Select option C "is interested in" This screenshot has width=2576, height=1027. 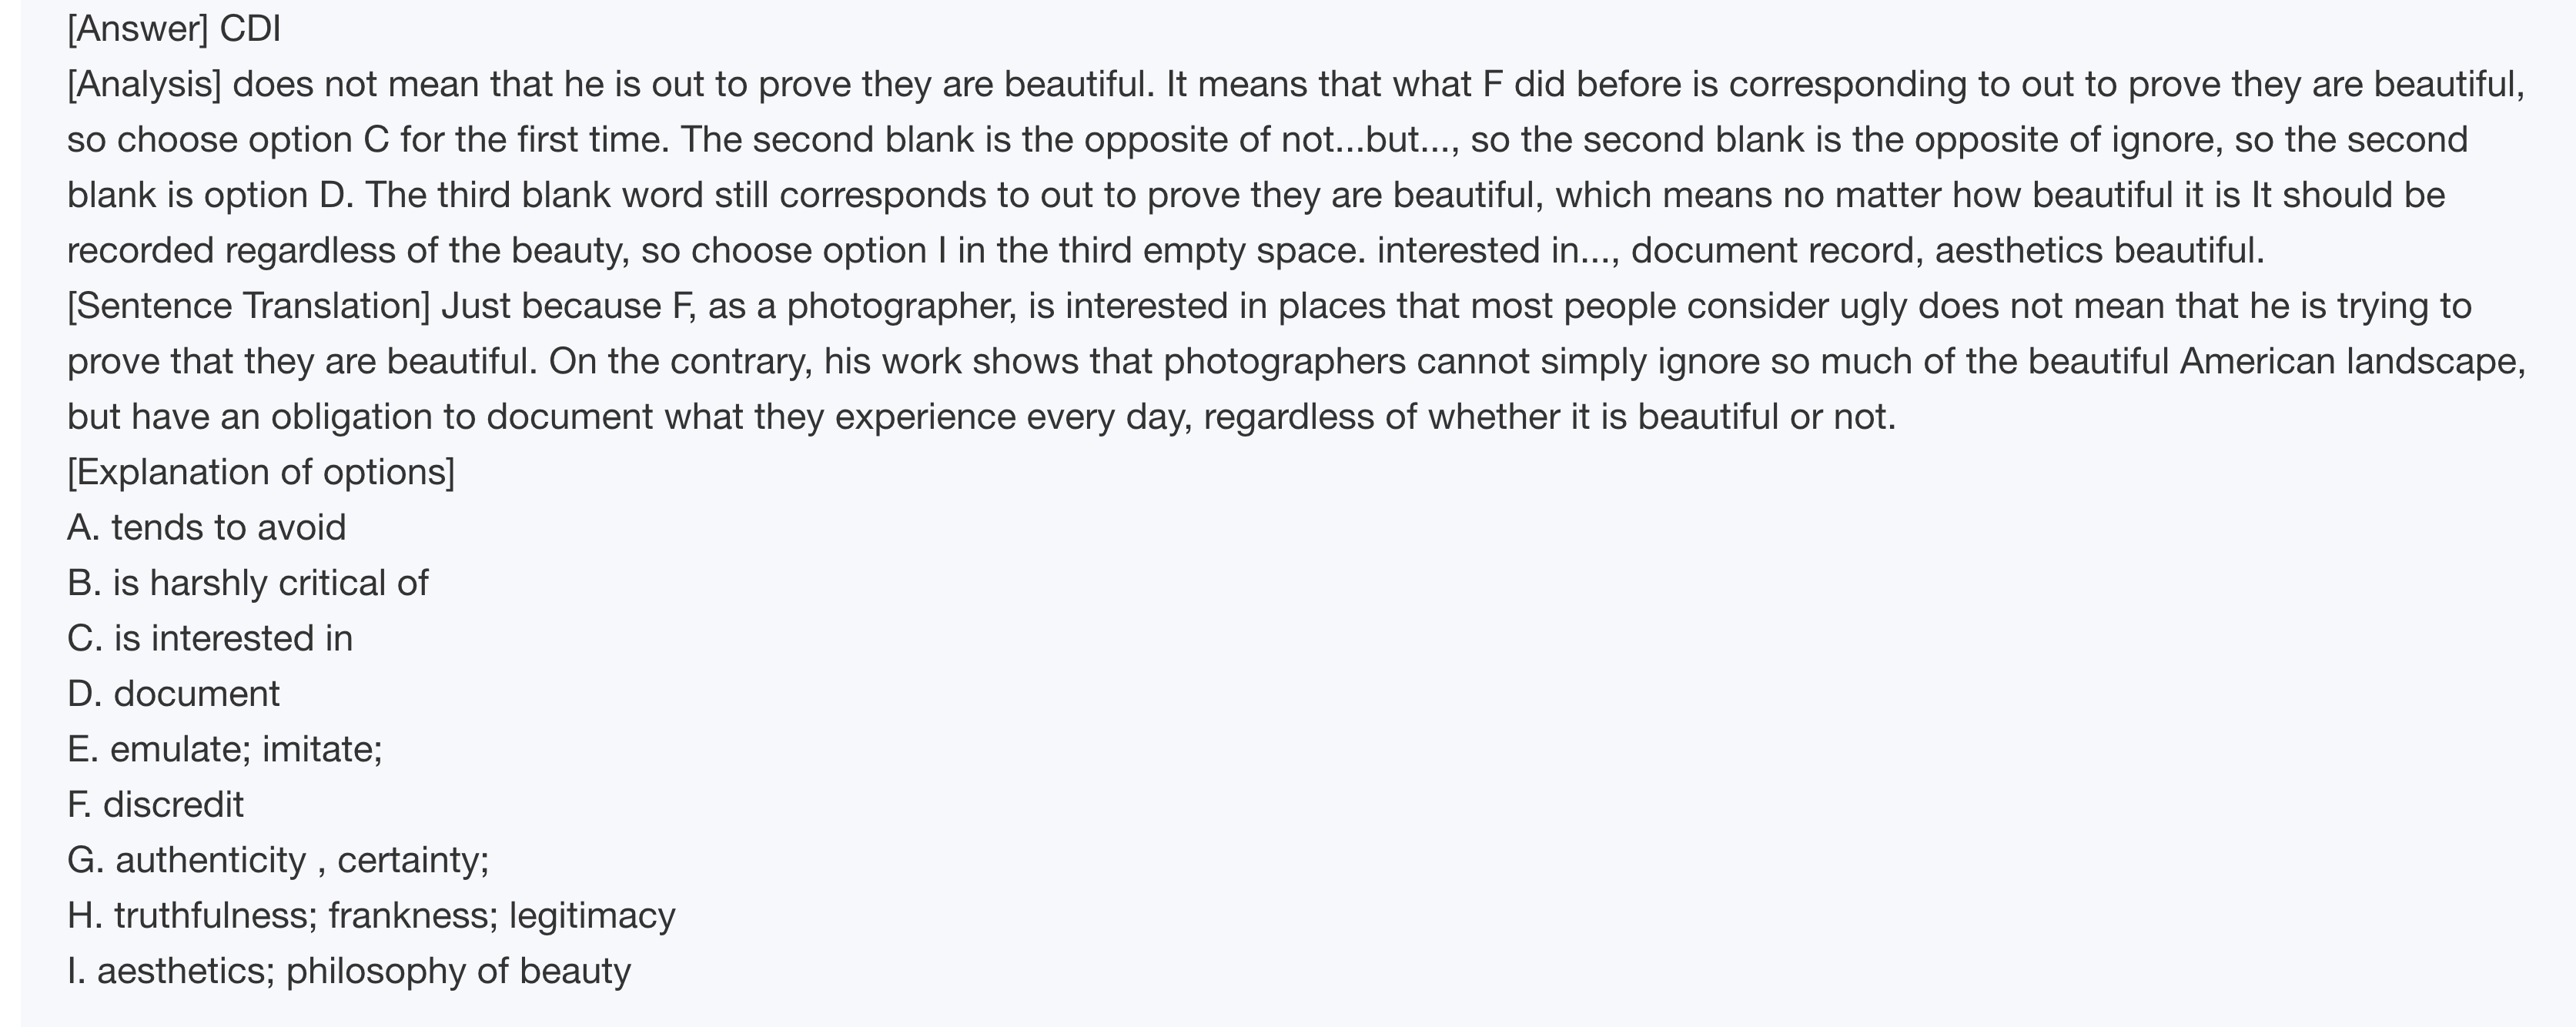tap(210, 638)
